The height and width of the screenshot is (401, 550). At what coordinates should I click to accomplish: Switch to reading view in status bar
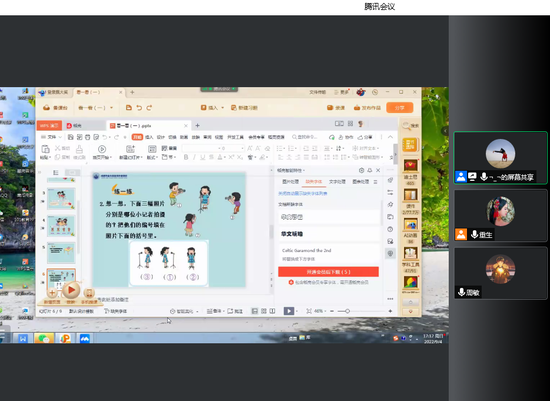(272, 311)
